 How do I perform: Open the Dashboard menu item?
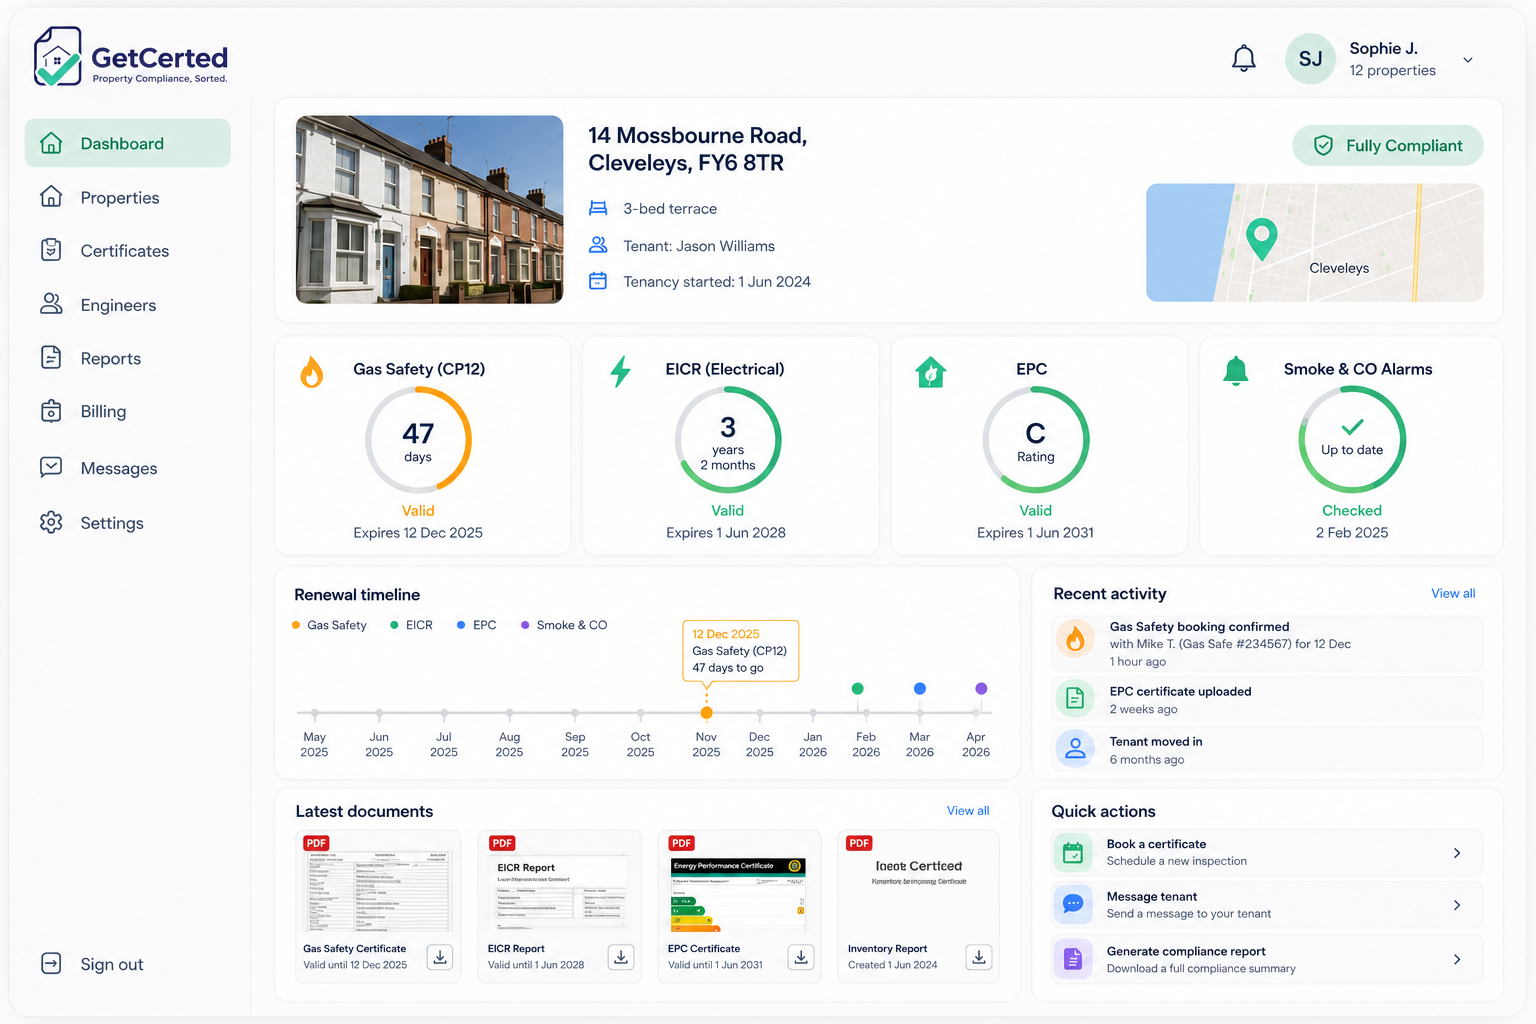click(x=128, y=143)
